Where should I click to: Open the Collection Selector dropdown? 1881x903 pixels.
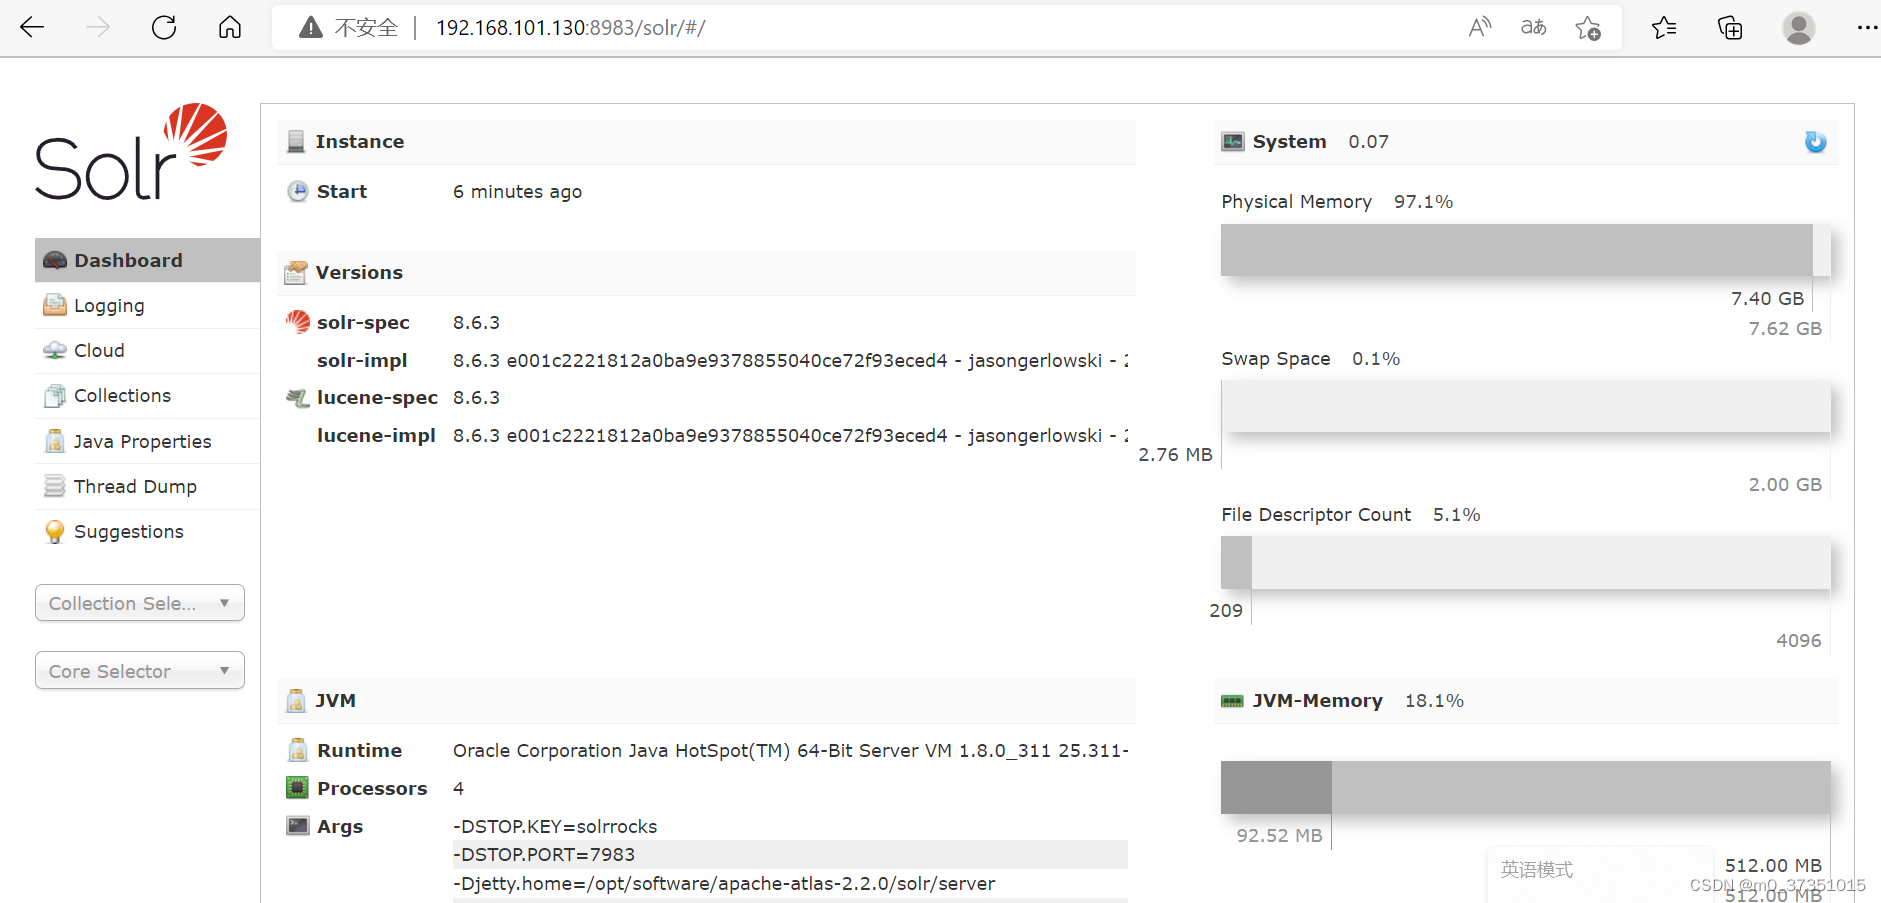click(x=139, y=603)
